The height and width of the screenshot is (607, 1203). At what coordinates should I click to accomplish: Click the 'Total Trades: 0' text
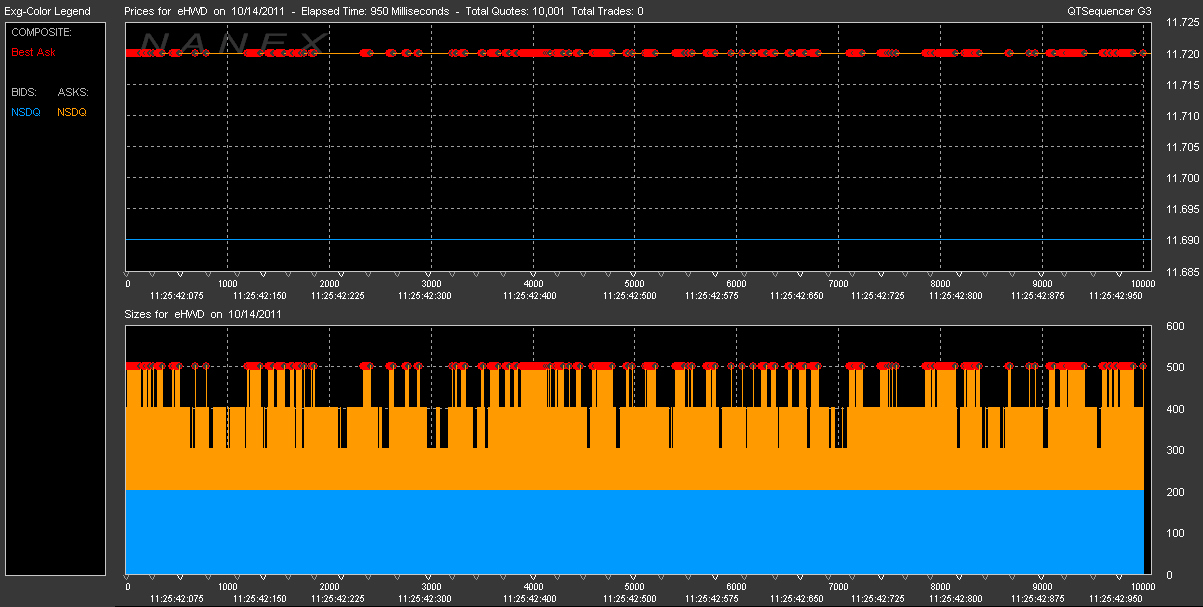pos(607,12)
